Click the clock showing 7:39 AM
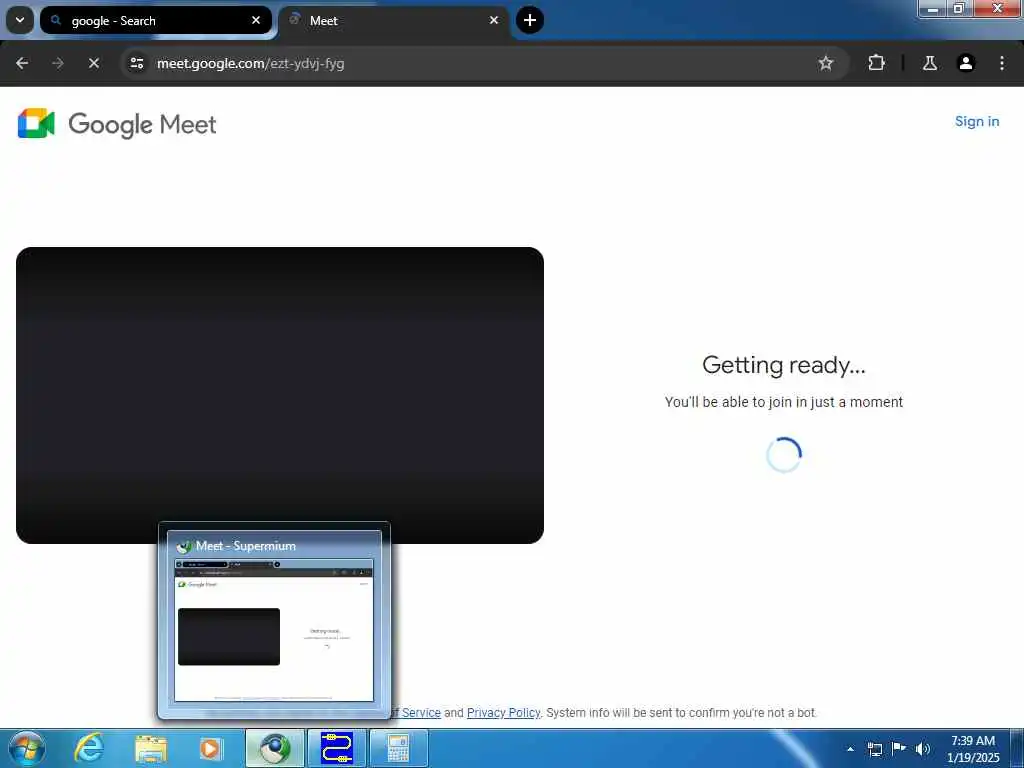Viewport: 1024px width, 768px height. pyautogui.click(x=973, y=749)
